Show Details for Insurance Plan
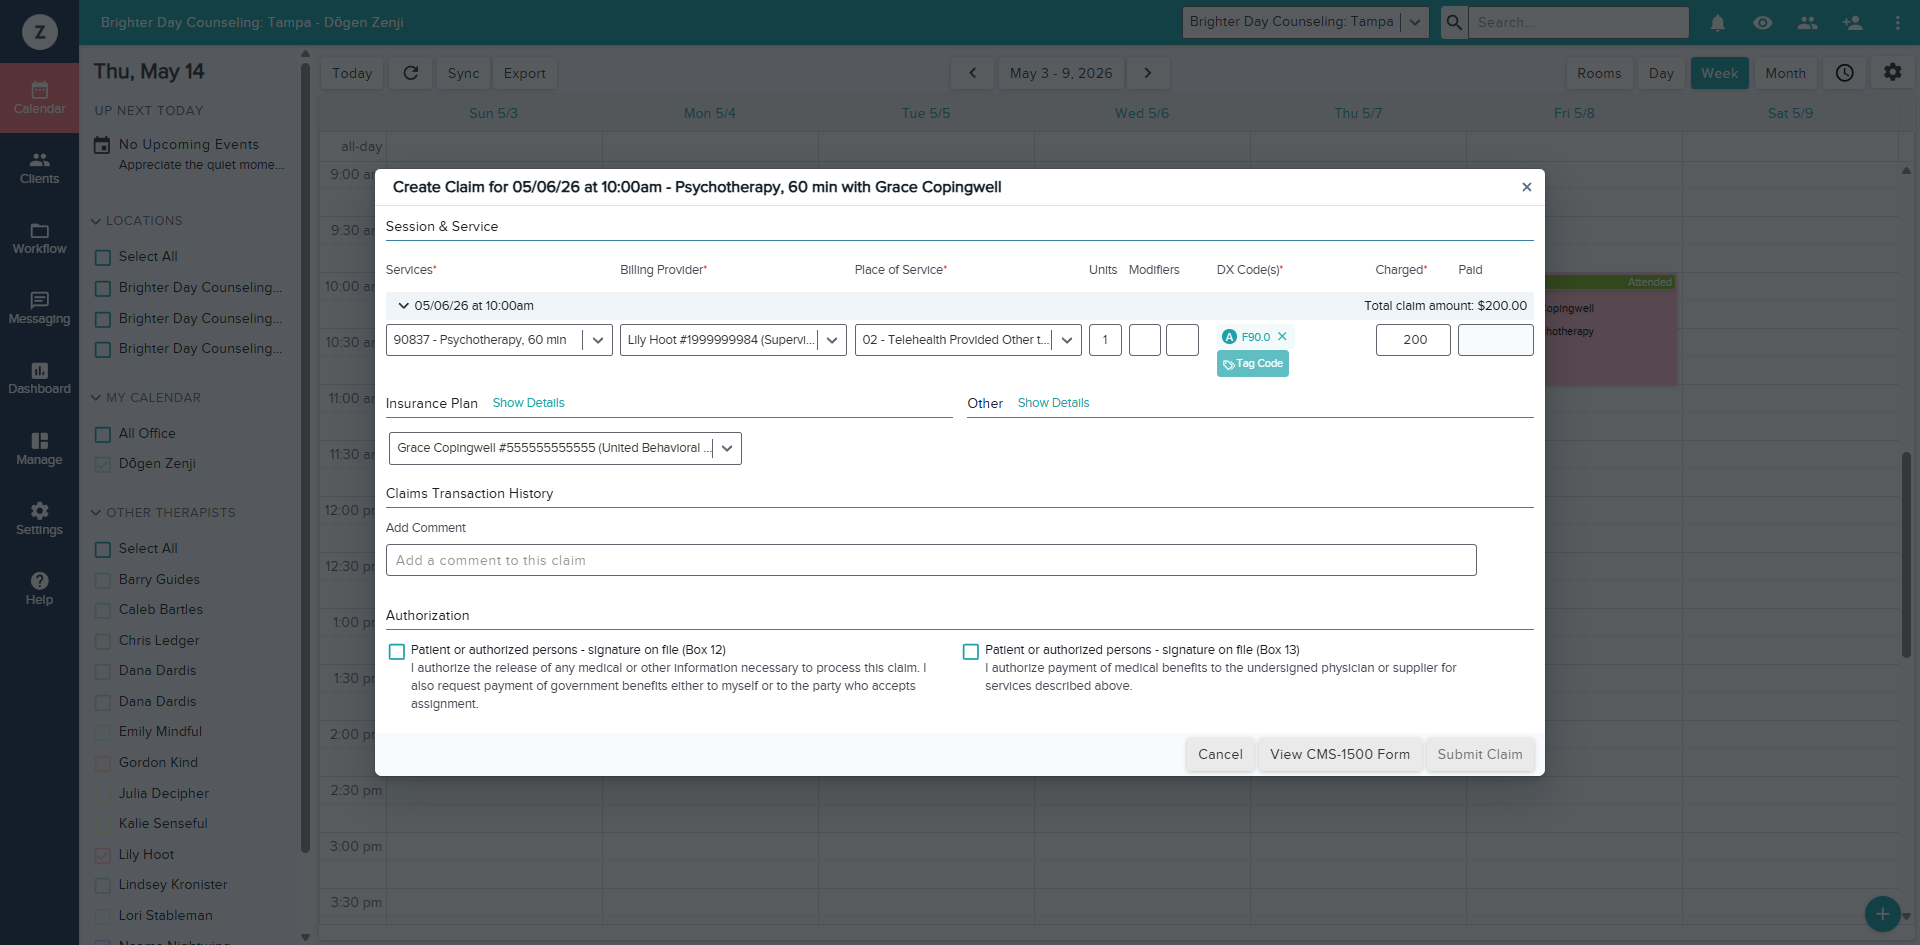This screenshot has height=945, width=1920. [x=528, y=403]
